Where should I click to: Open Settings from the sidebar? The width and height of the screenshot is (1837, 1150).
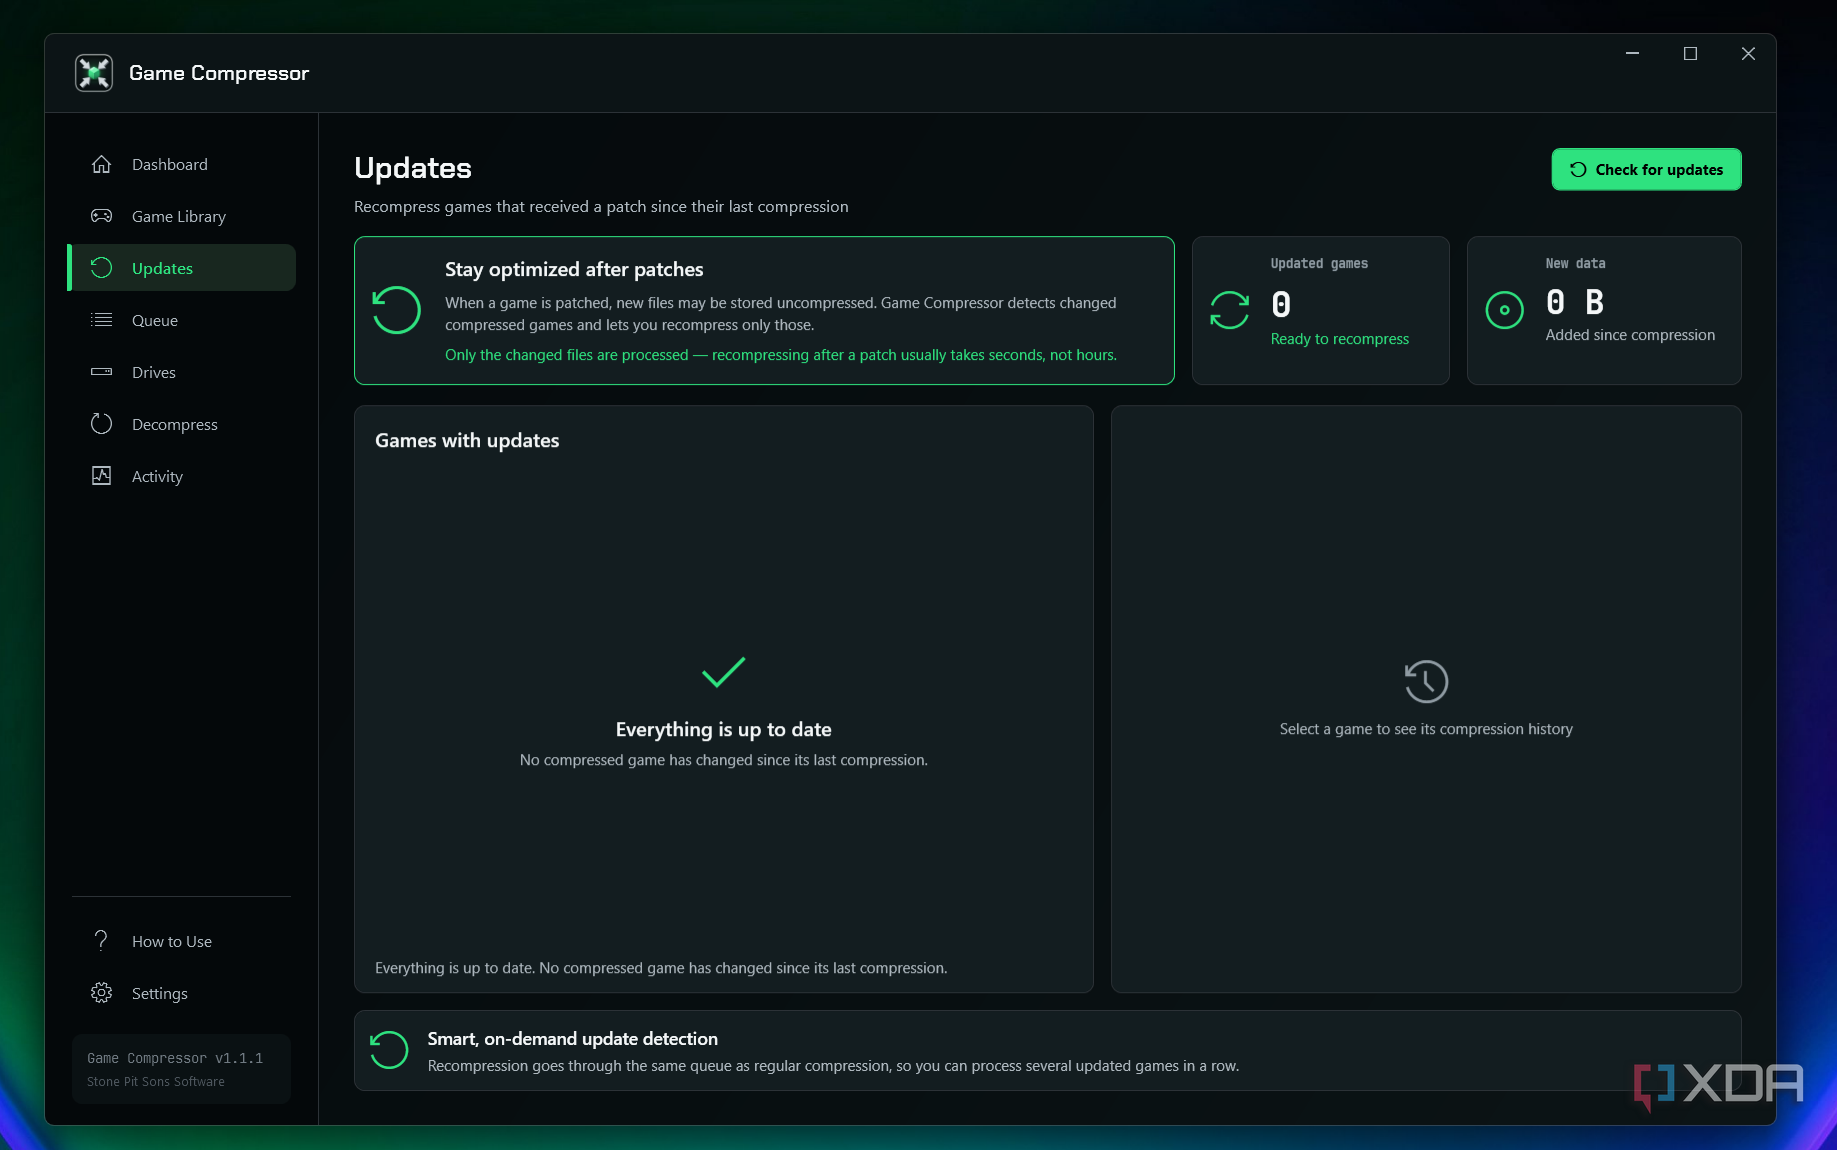pos(182,993)
